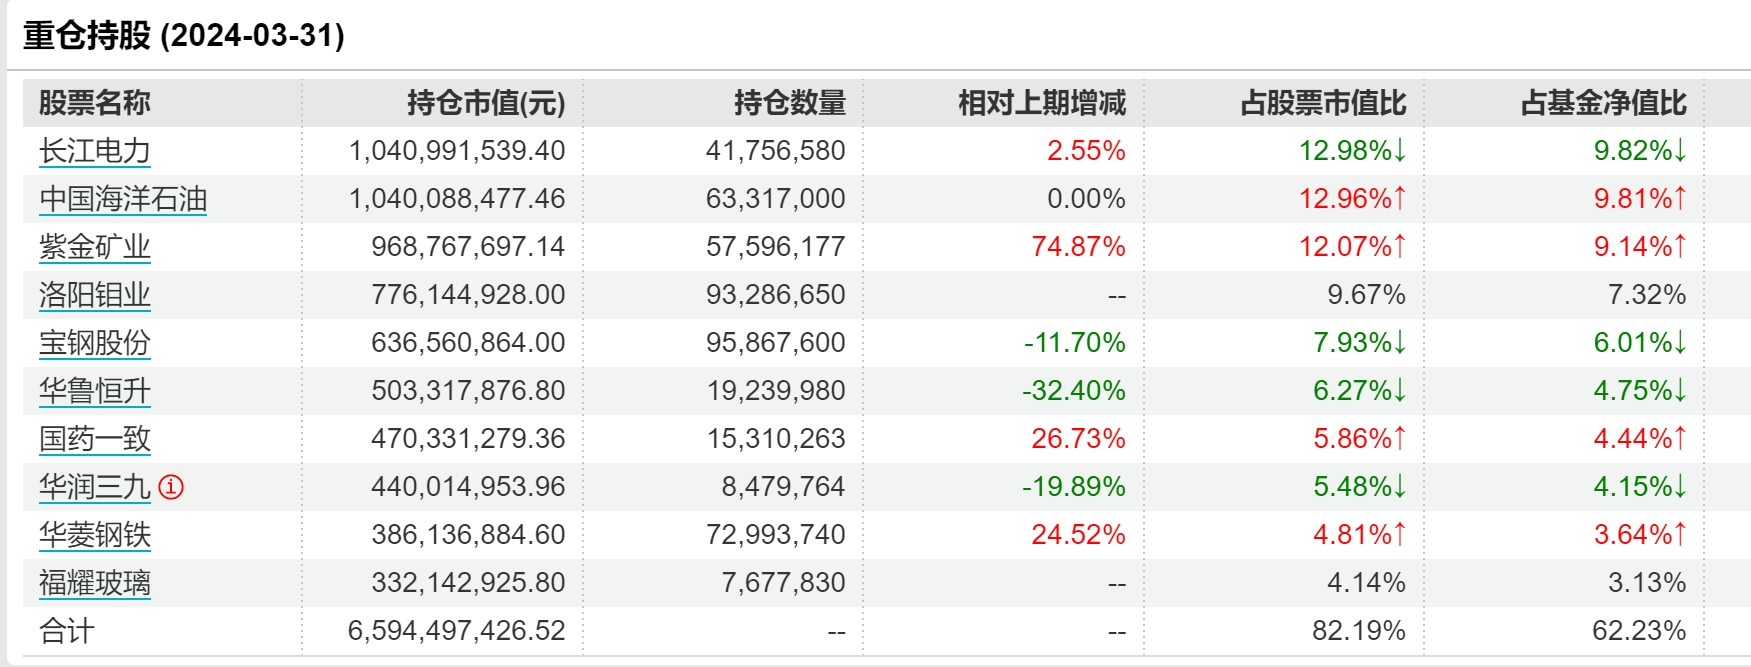The width and height of the screenshot is (1751, 667).
Task: Click the info icon beside 华润三九
Action: pyautogui.click(x=172, y=487)
